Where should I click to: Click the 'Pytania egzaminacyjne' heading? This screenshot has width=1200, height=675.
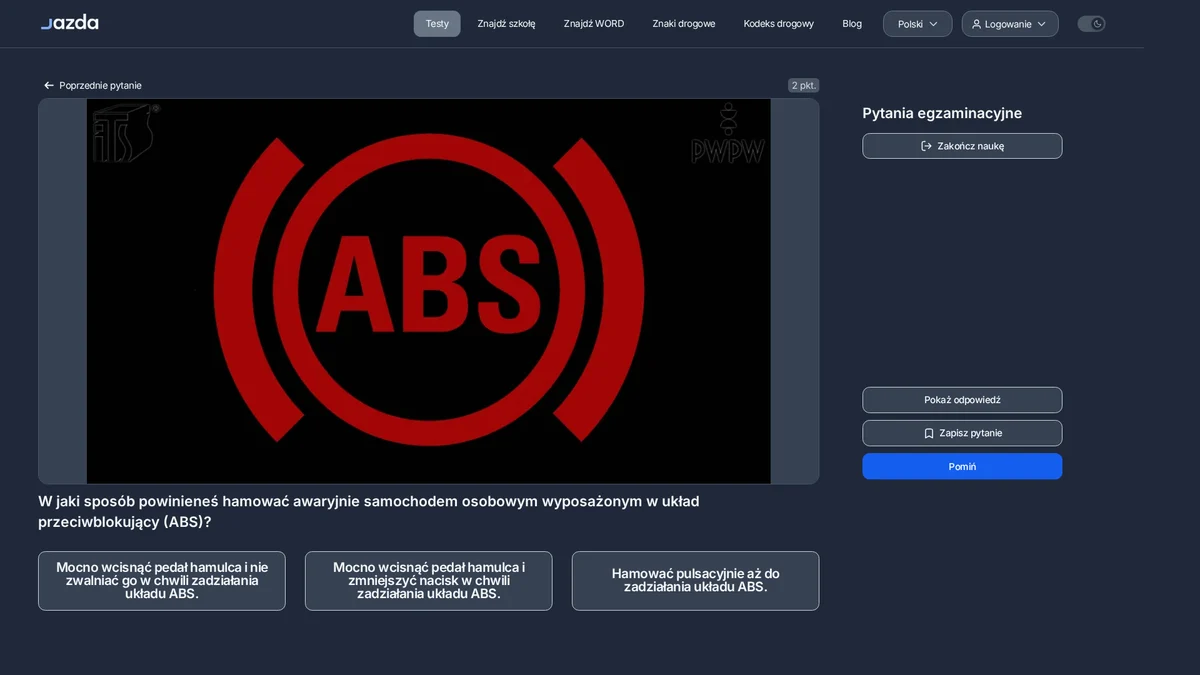942,113
